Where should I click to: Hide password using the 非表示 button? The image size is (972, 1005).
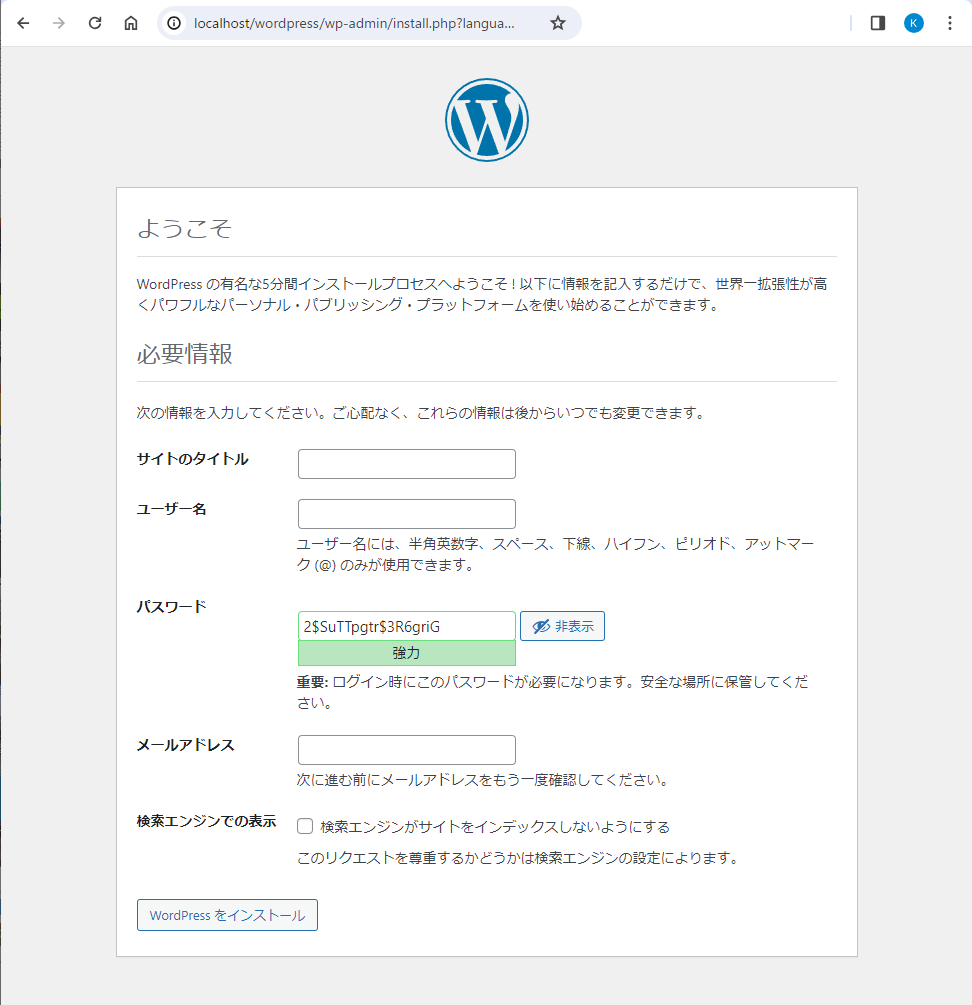pos(562,627)
